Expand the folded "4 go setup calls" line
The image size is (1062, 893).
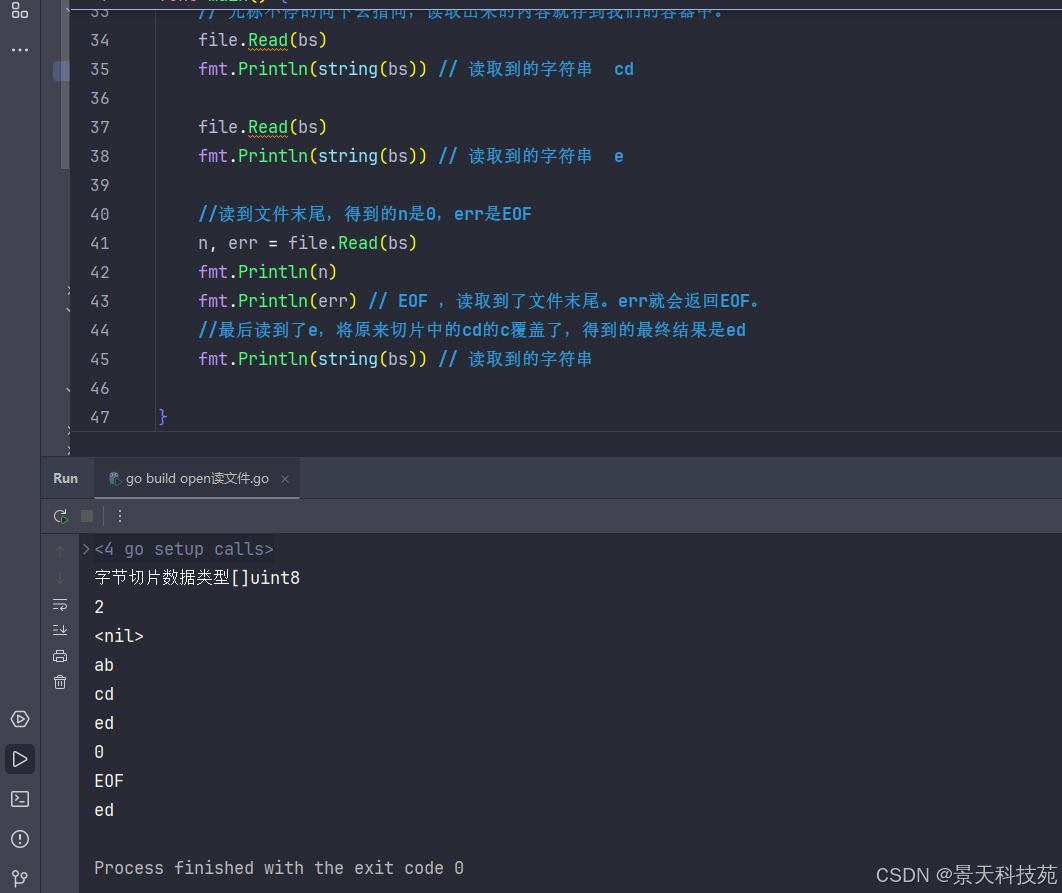[86, 549]
